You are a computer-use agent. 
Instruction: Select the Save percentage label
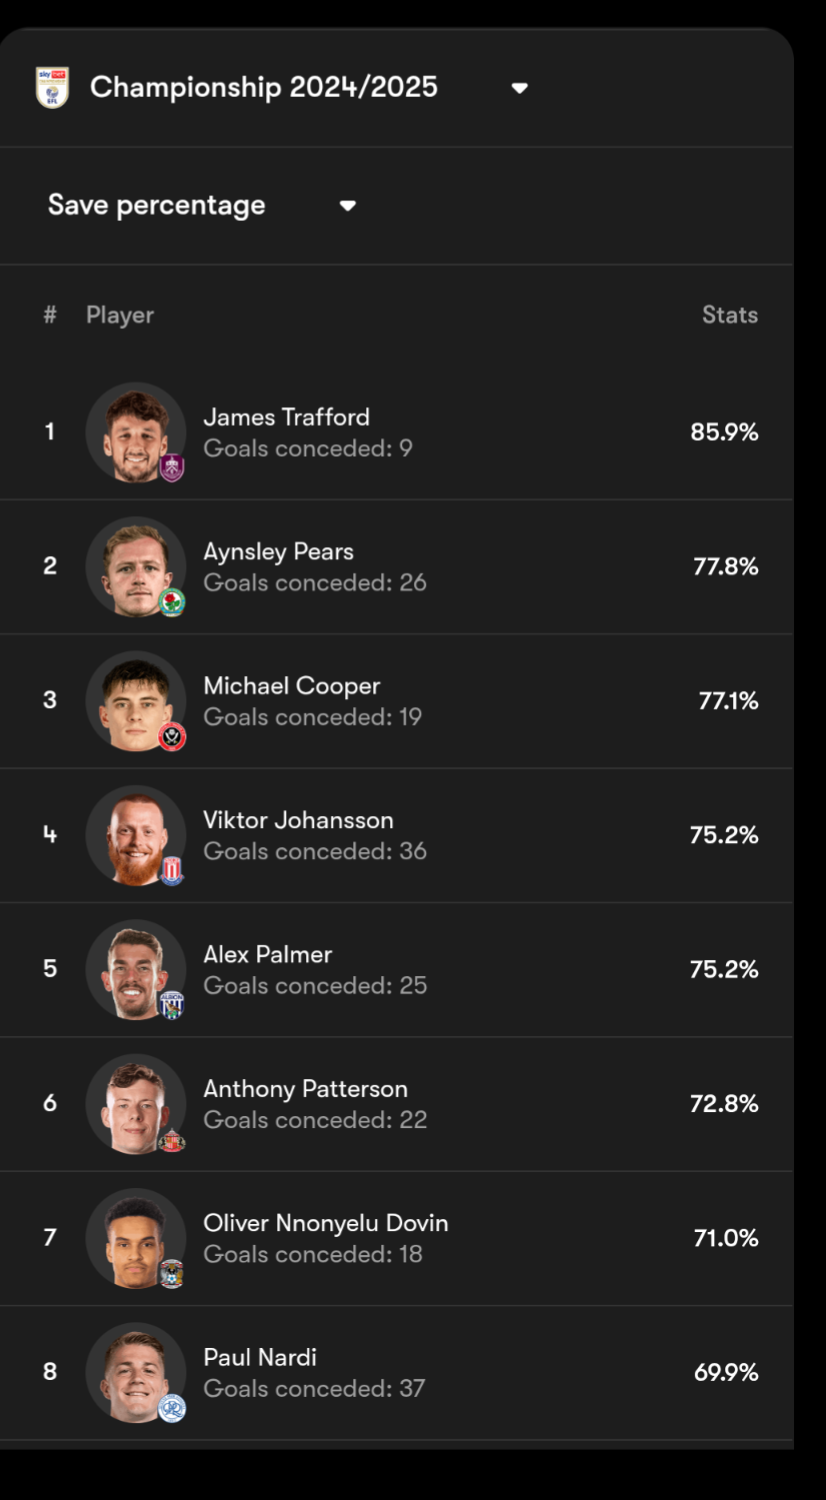tap(157, 205)
